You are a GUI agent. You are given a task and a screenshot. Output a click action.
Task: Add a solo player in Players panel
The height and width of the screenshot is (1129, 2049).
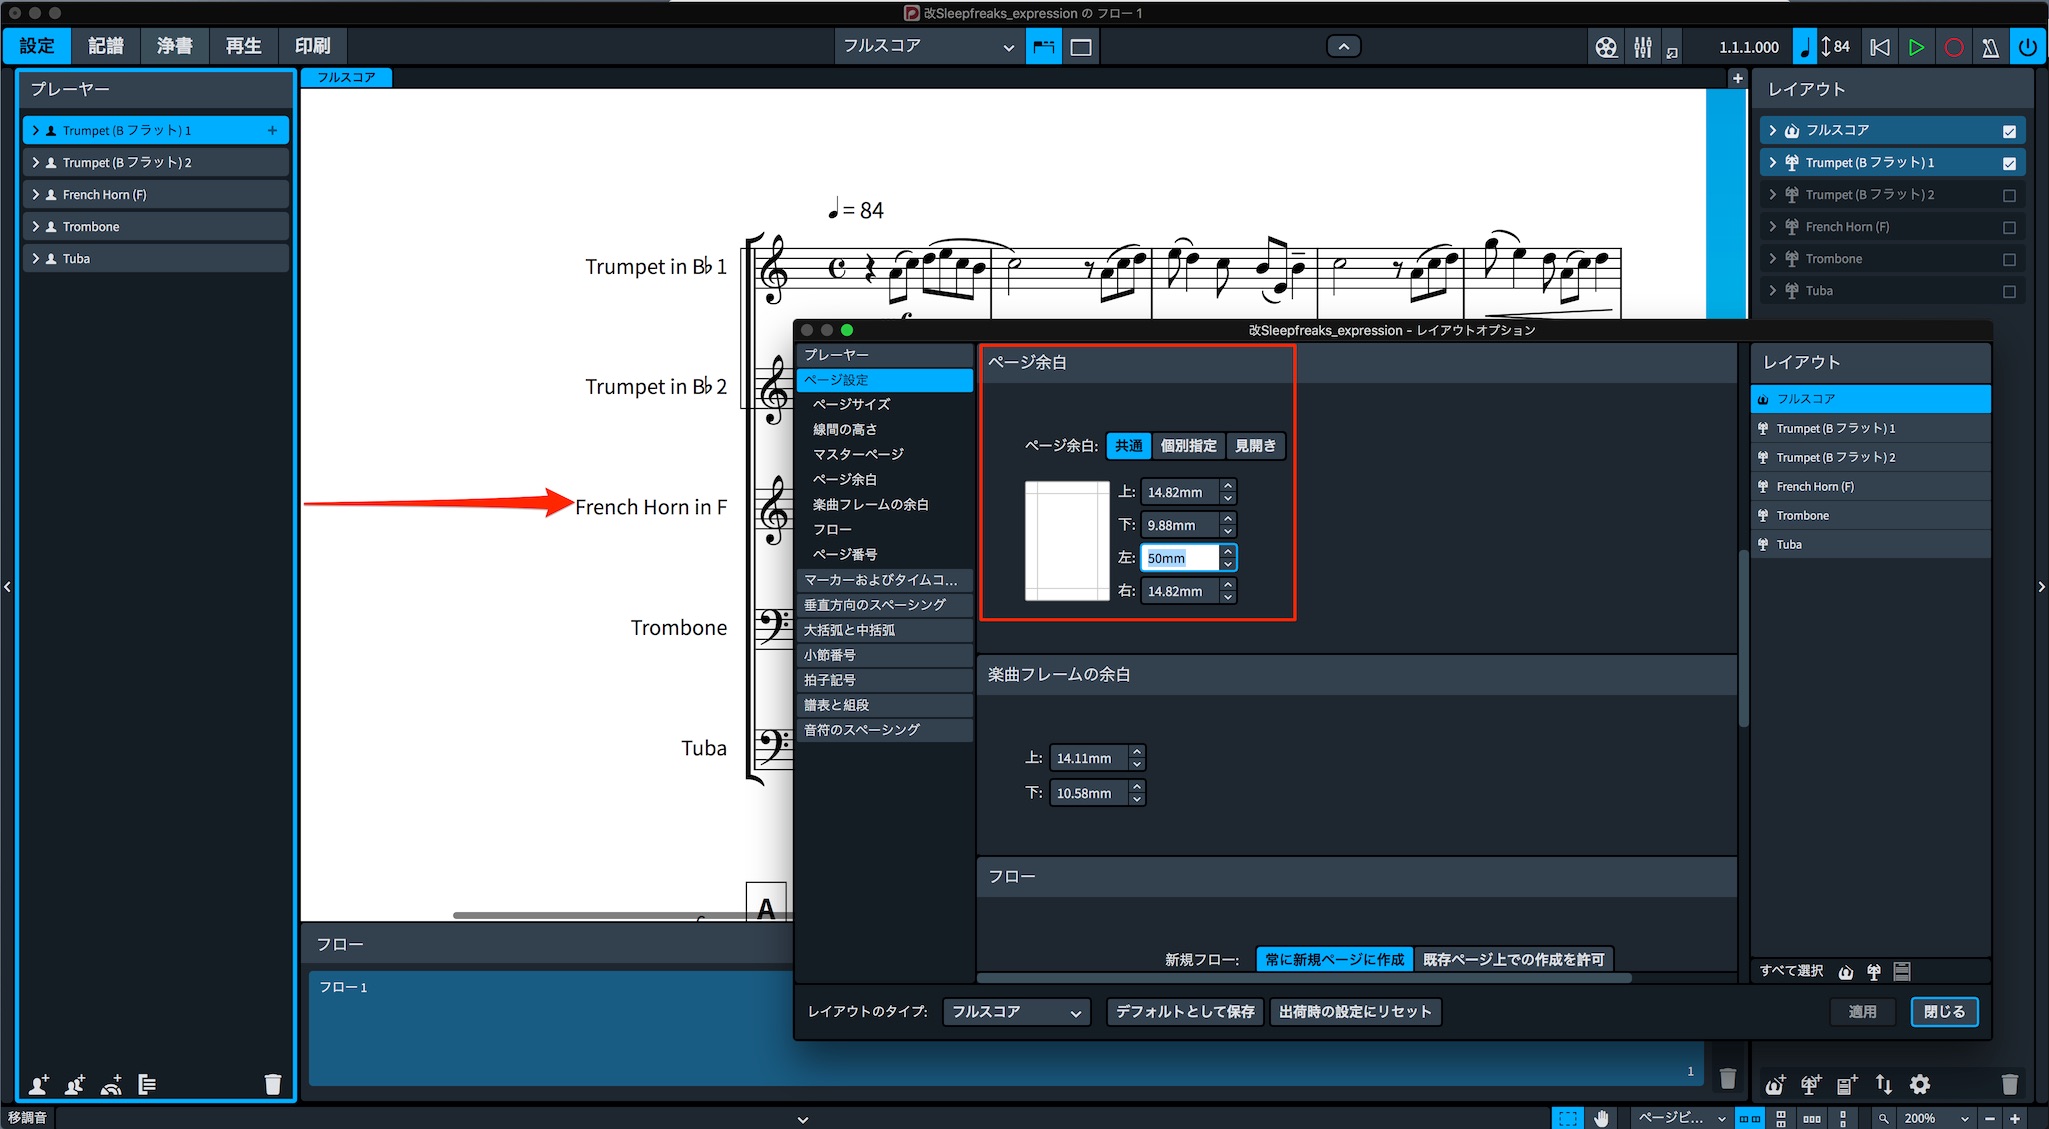click(38, 1084)
